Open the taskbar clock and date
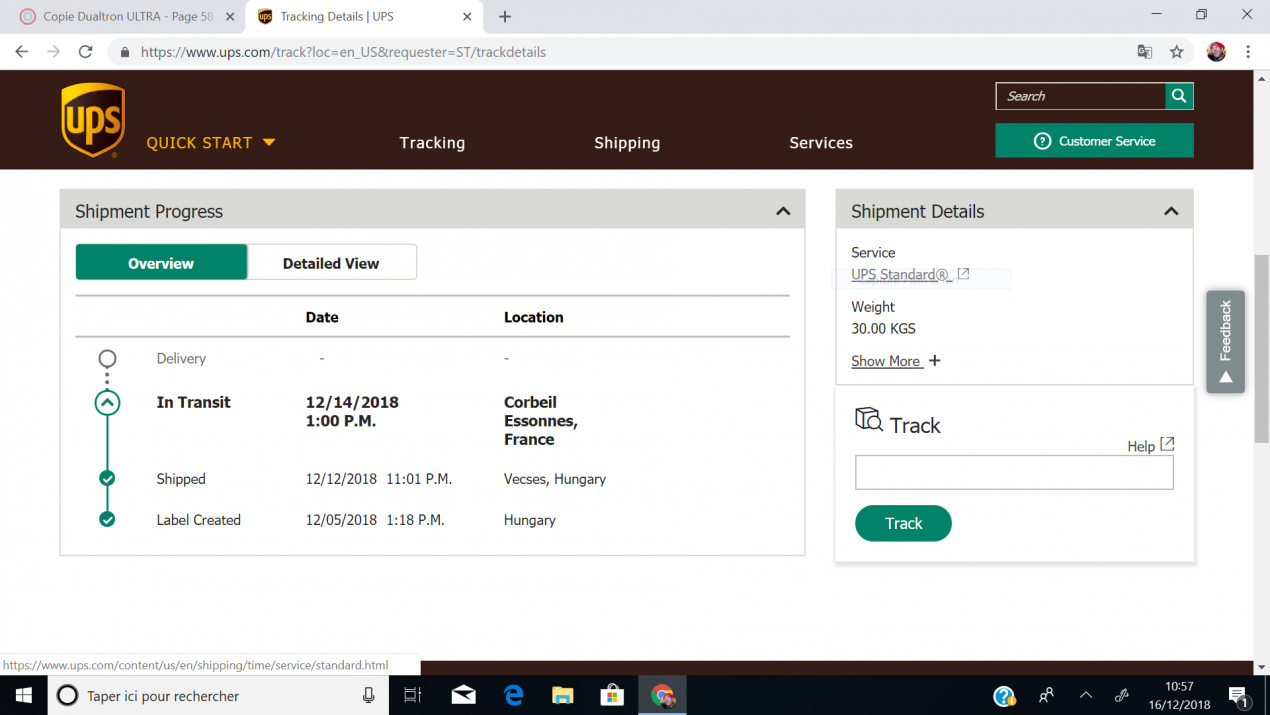Screen dimensions: 1270x715 coord(1180,695)
